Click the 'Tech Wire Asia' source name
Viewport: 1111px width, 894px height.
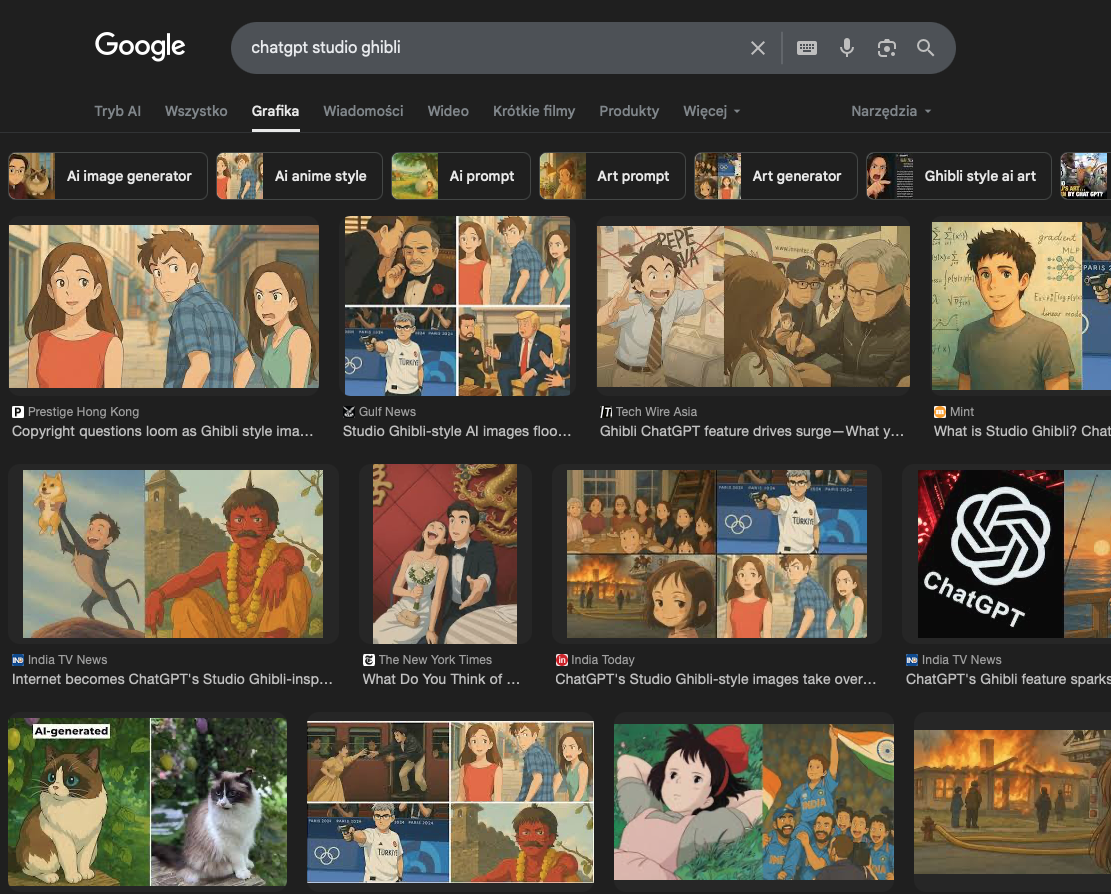click(656, 412)
